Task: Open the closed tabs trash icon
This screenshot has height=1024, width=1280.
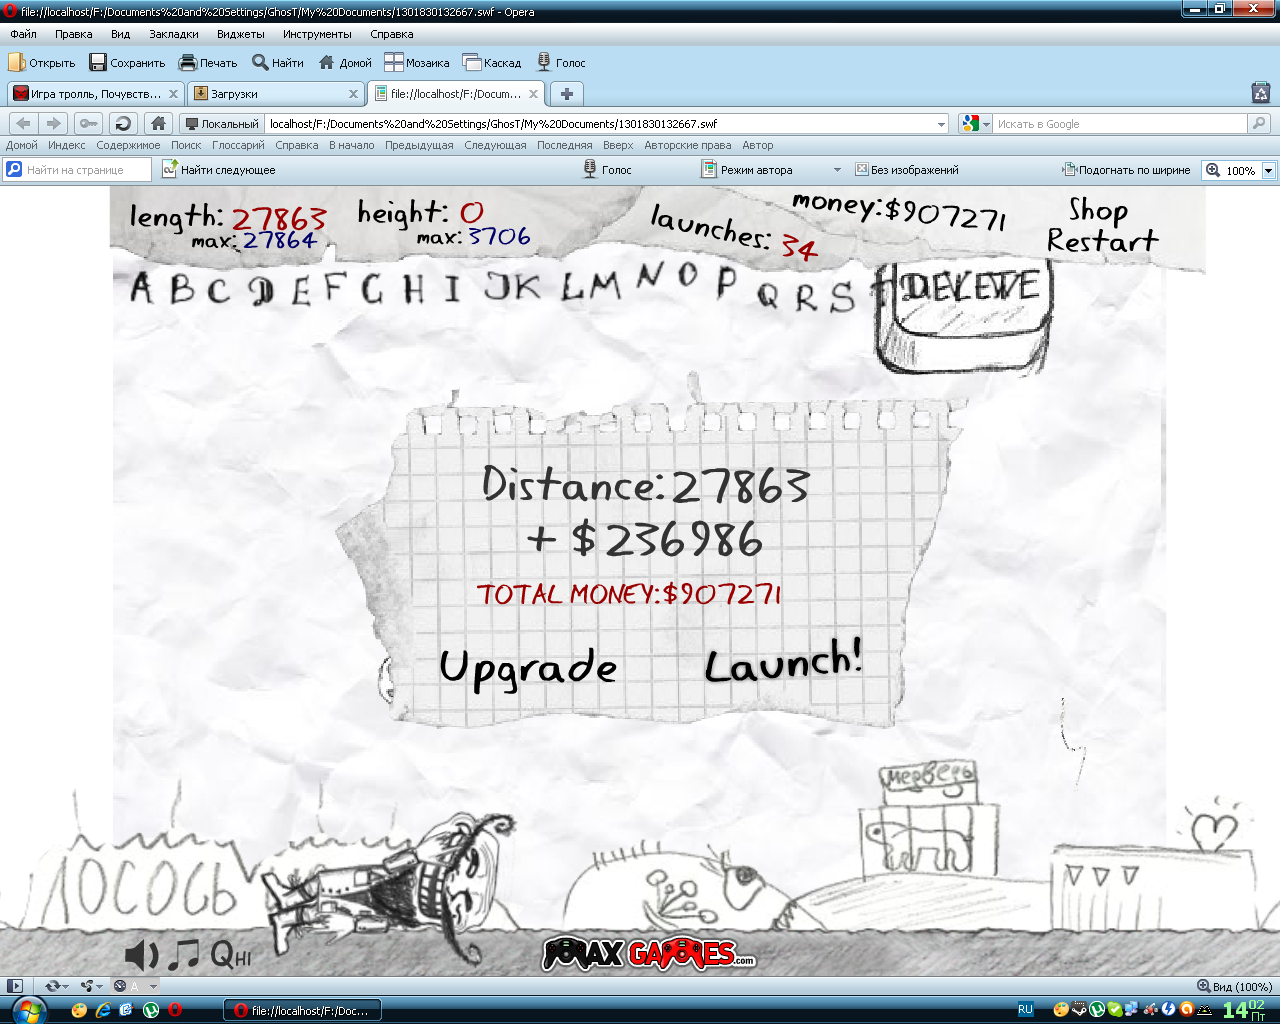Action: coord(1260,93)
